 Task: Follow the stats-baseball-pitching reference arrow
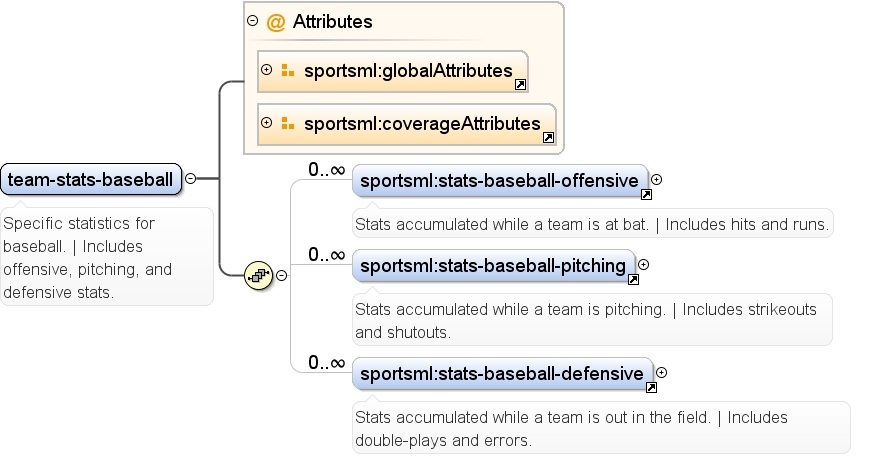(x=633, y=280)
